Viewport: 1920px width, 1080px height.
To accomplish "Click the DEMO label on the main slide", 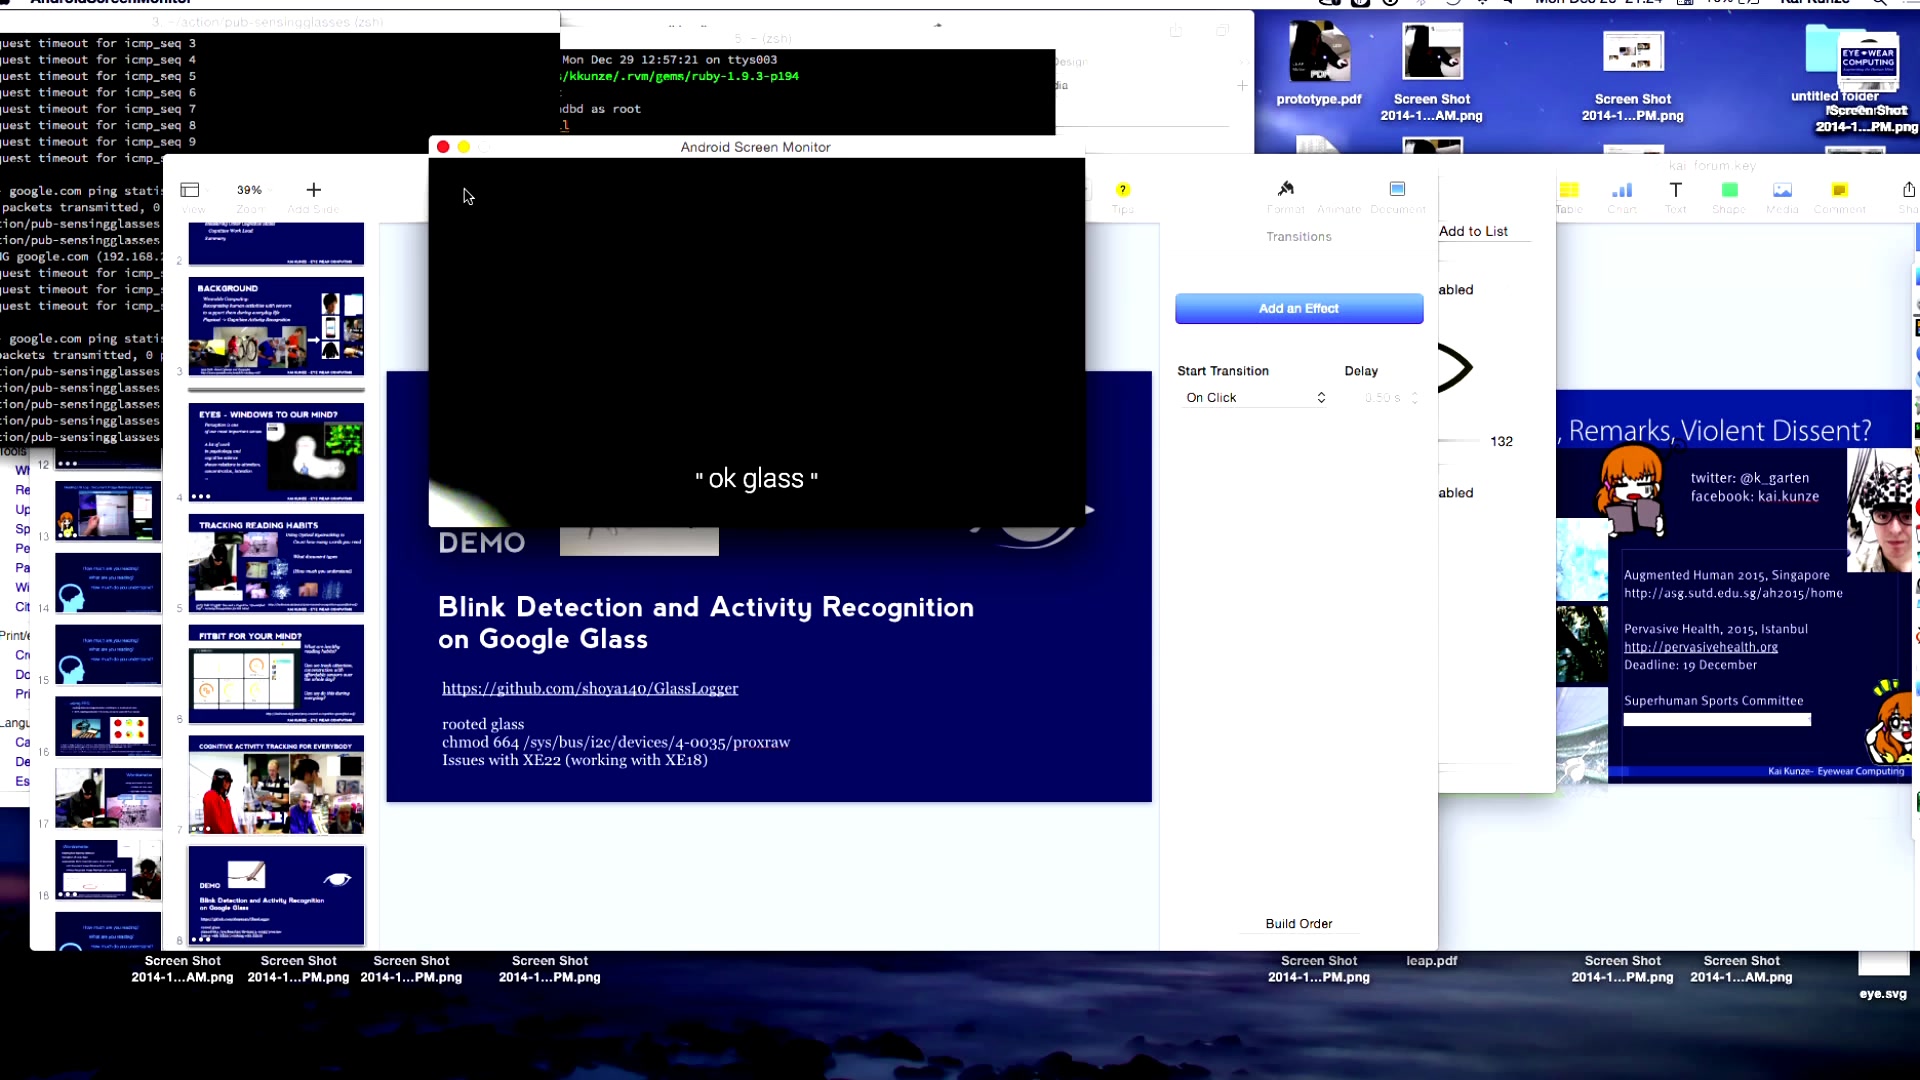I will tap(481, 543).
